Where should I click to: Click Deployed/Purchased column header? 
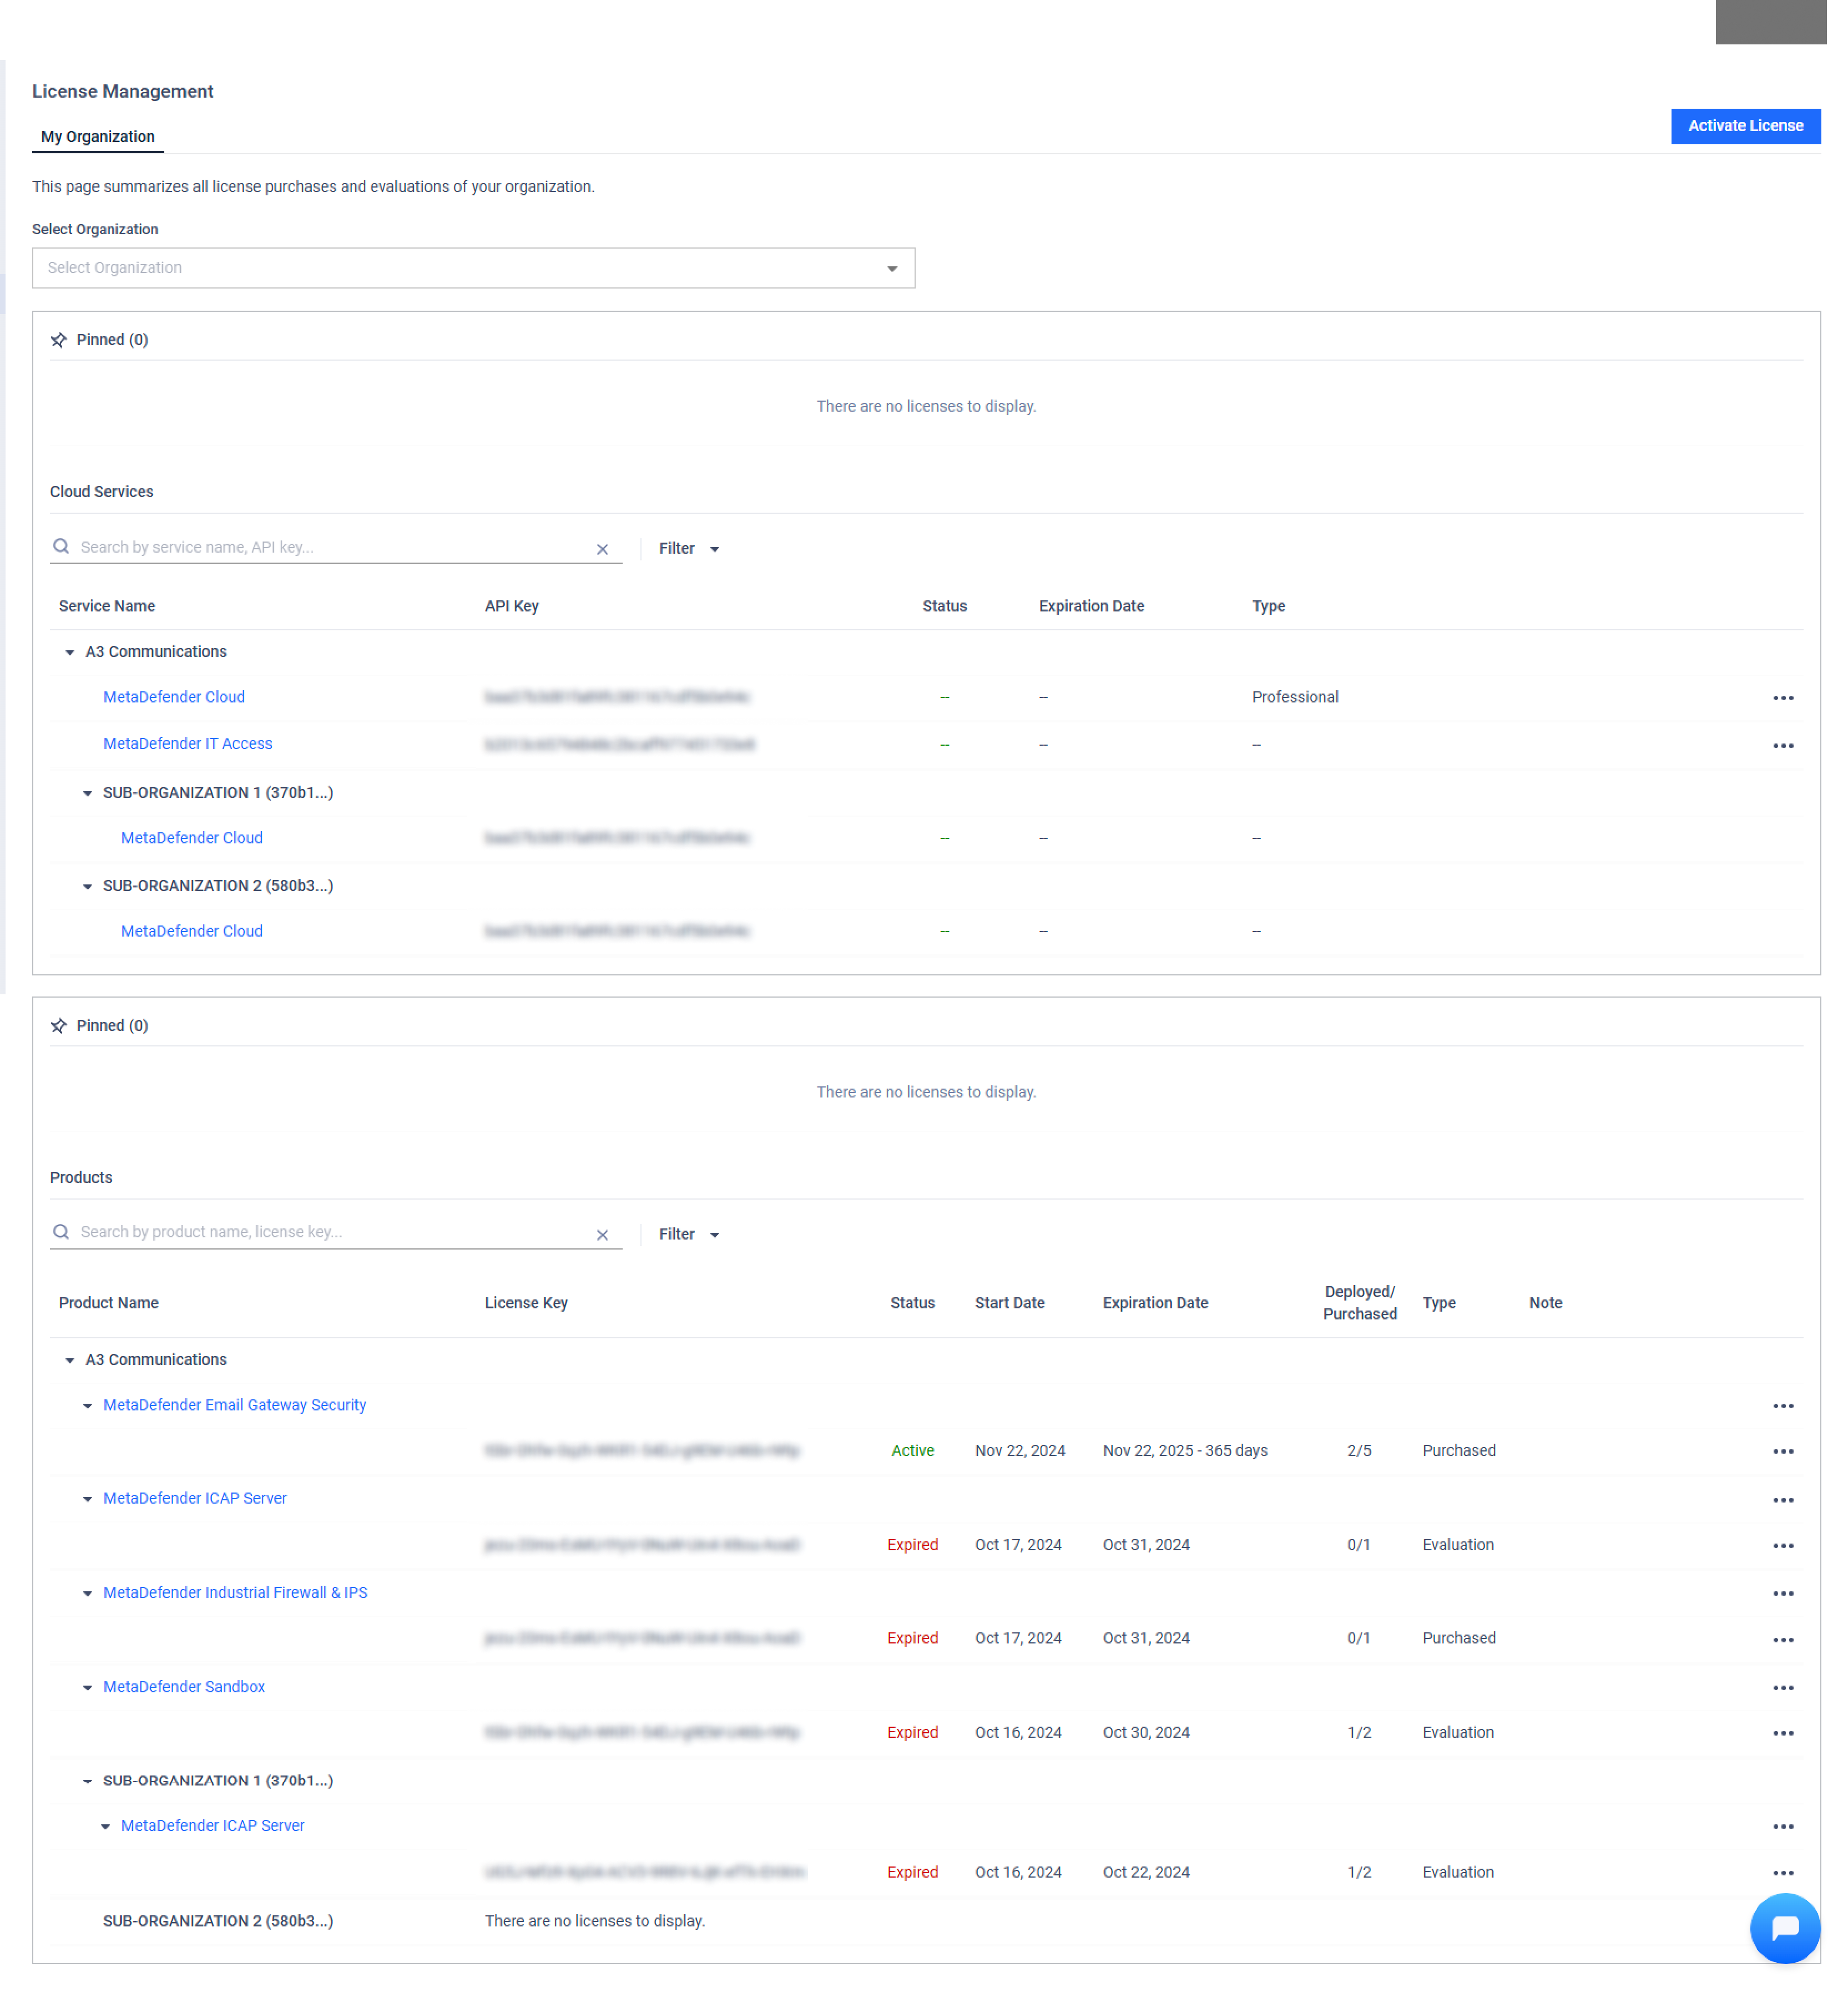click(1359, 1303)
